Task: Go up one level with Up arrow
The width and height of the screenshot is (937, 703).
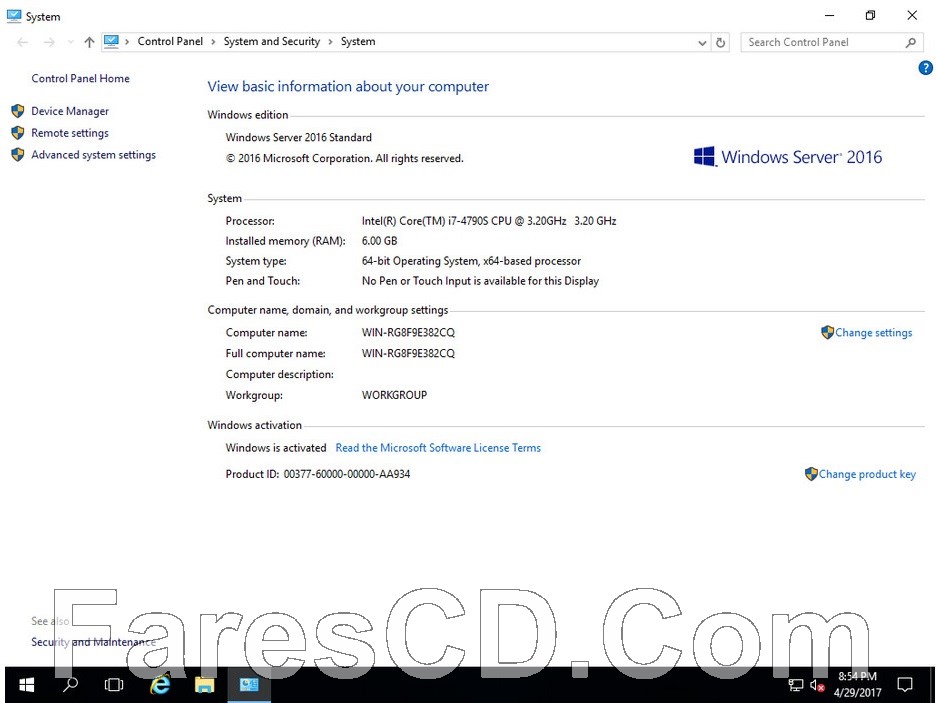Action: (89, 42)
